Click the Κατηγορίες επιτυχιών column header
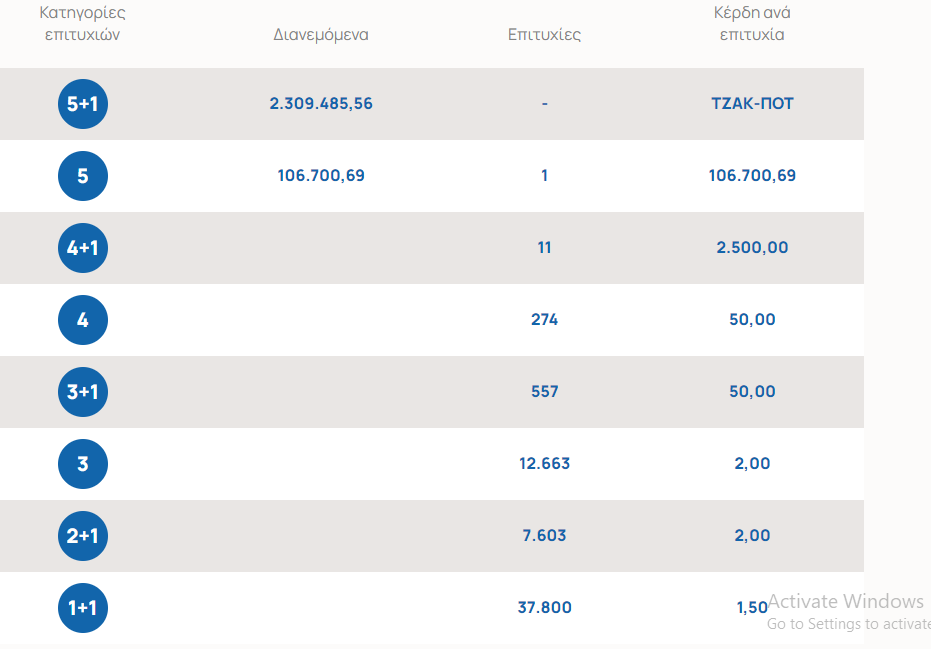This screenshot has width=931, height=649. pos(83,24)
